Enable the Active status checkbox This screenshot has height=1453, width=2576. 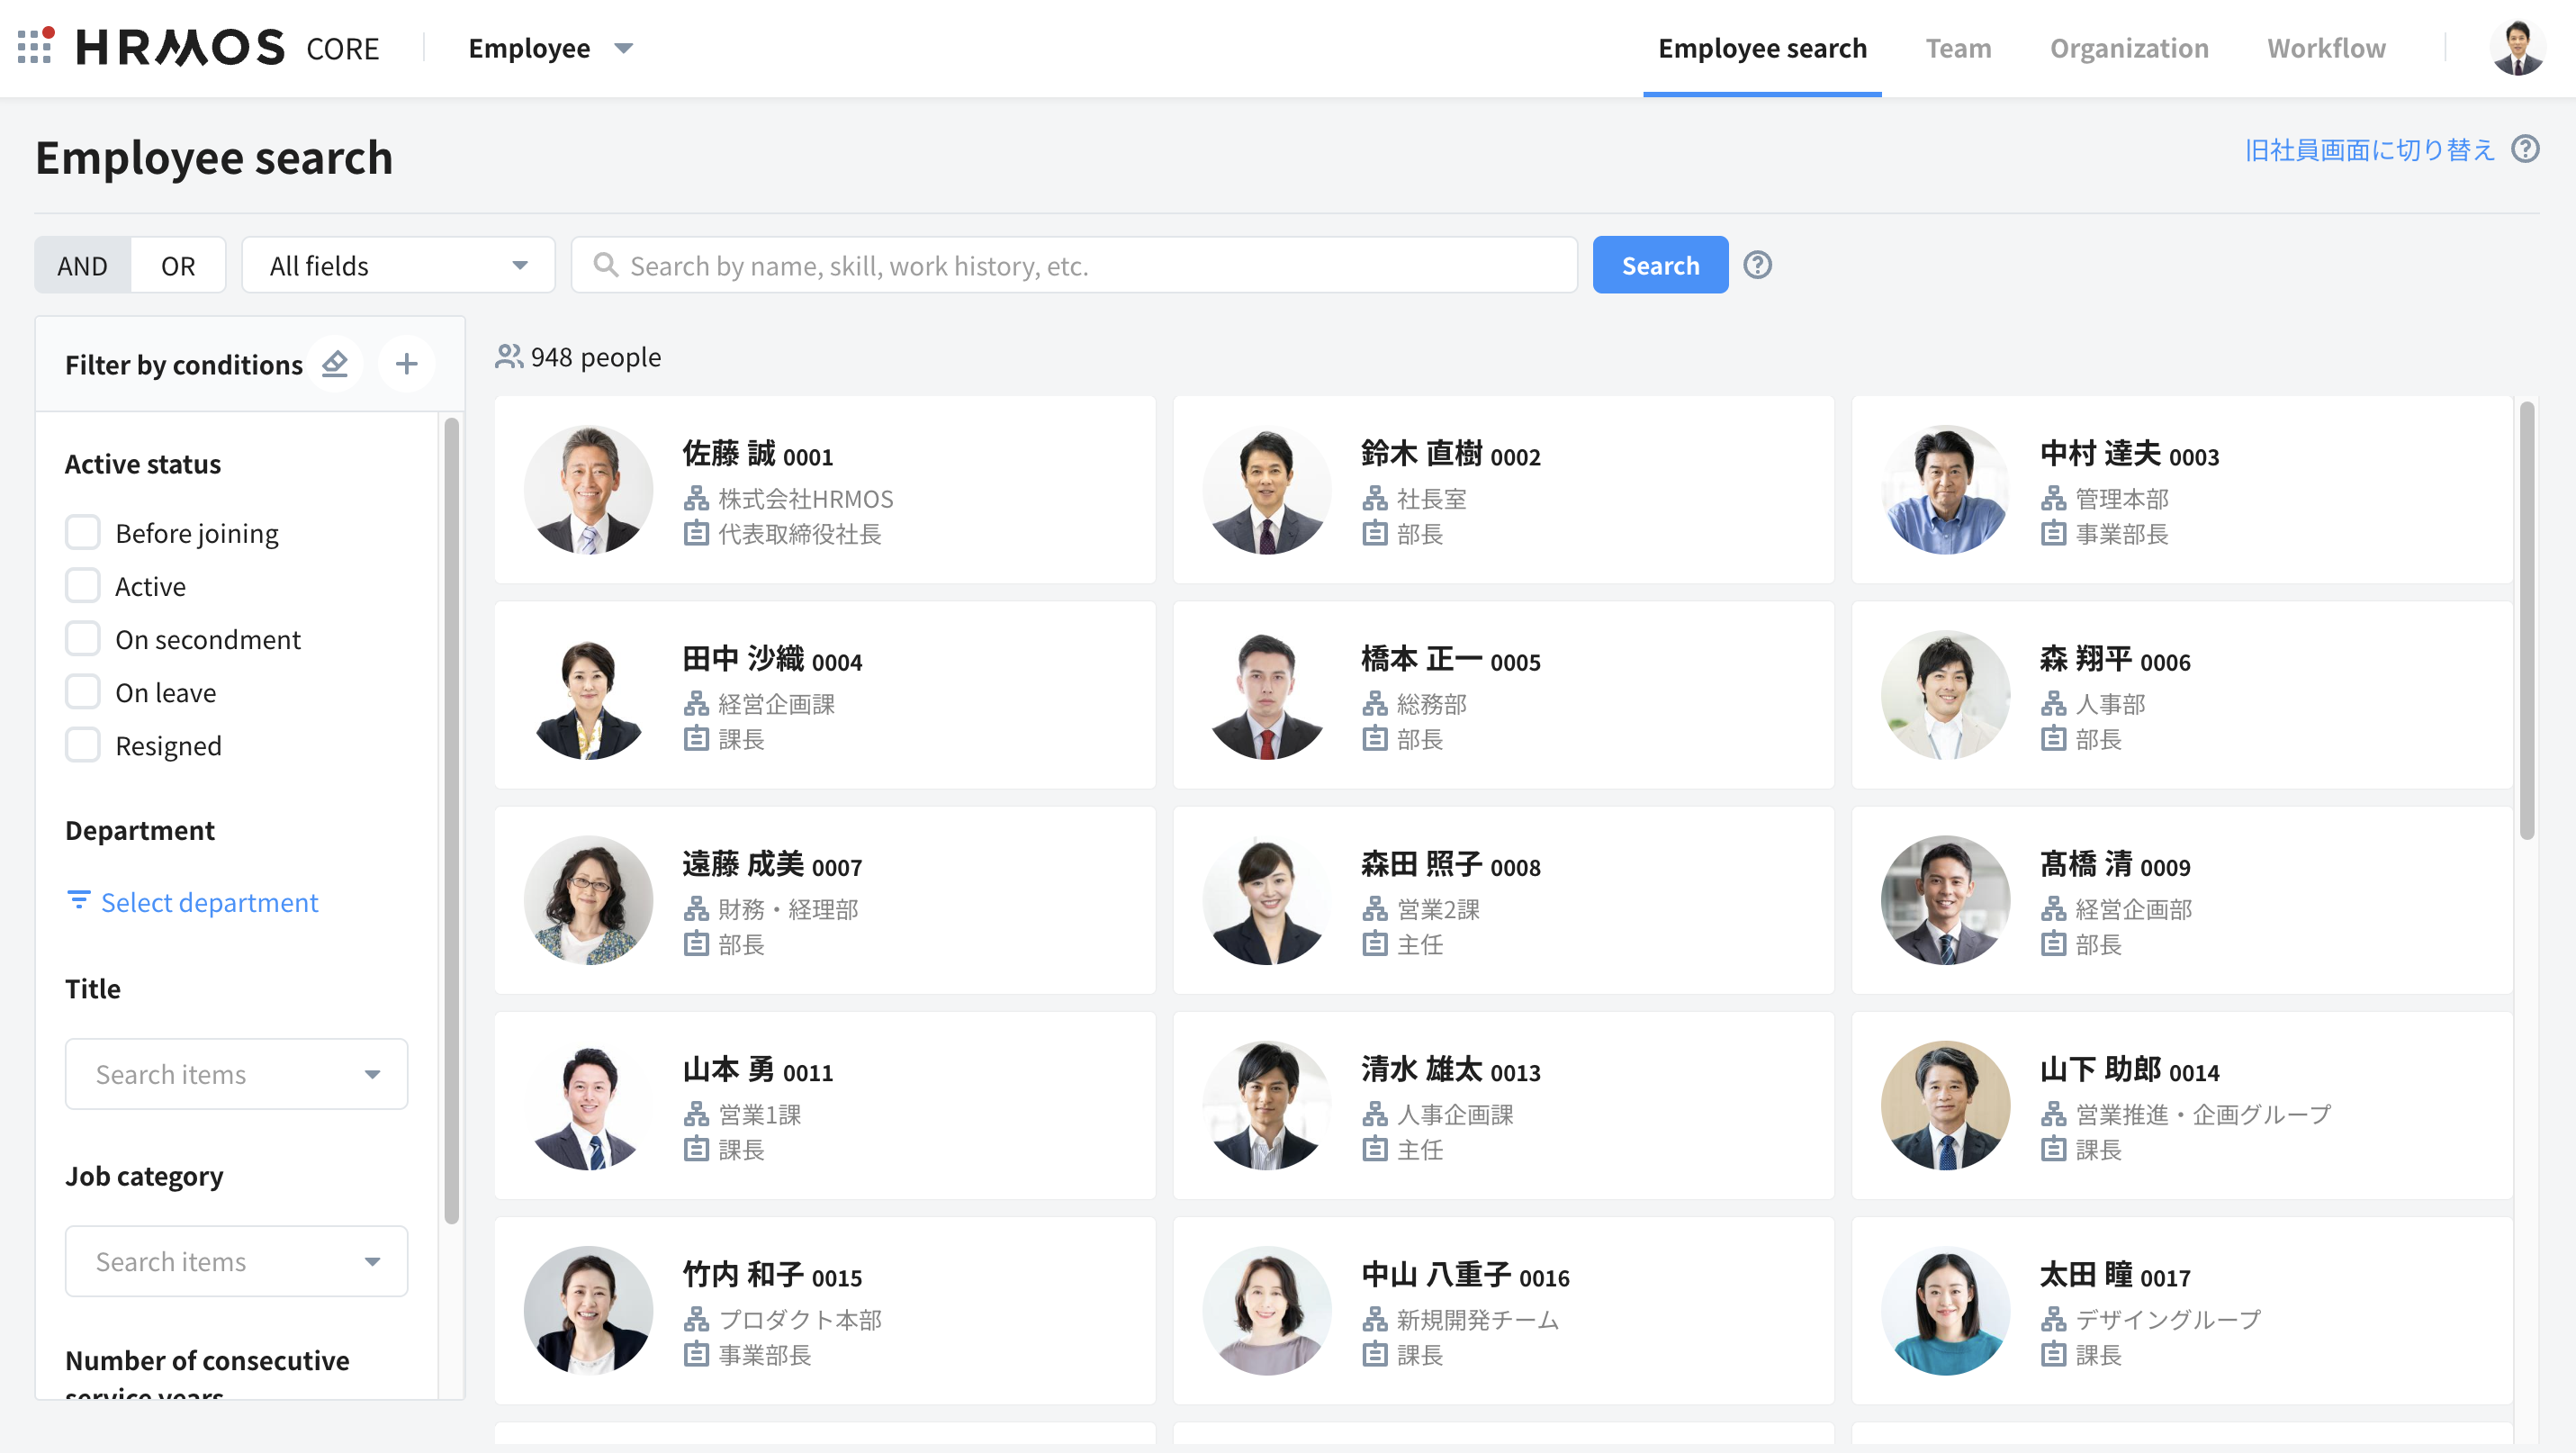[83, 586]
